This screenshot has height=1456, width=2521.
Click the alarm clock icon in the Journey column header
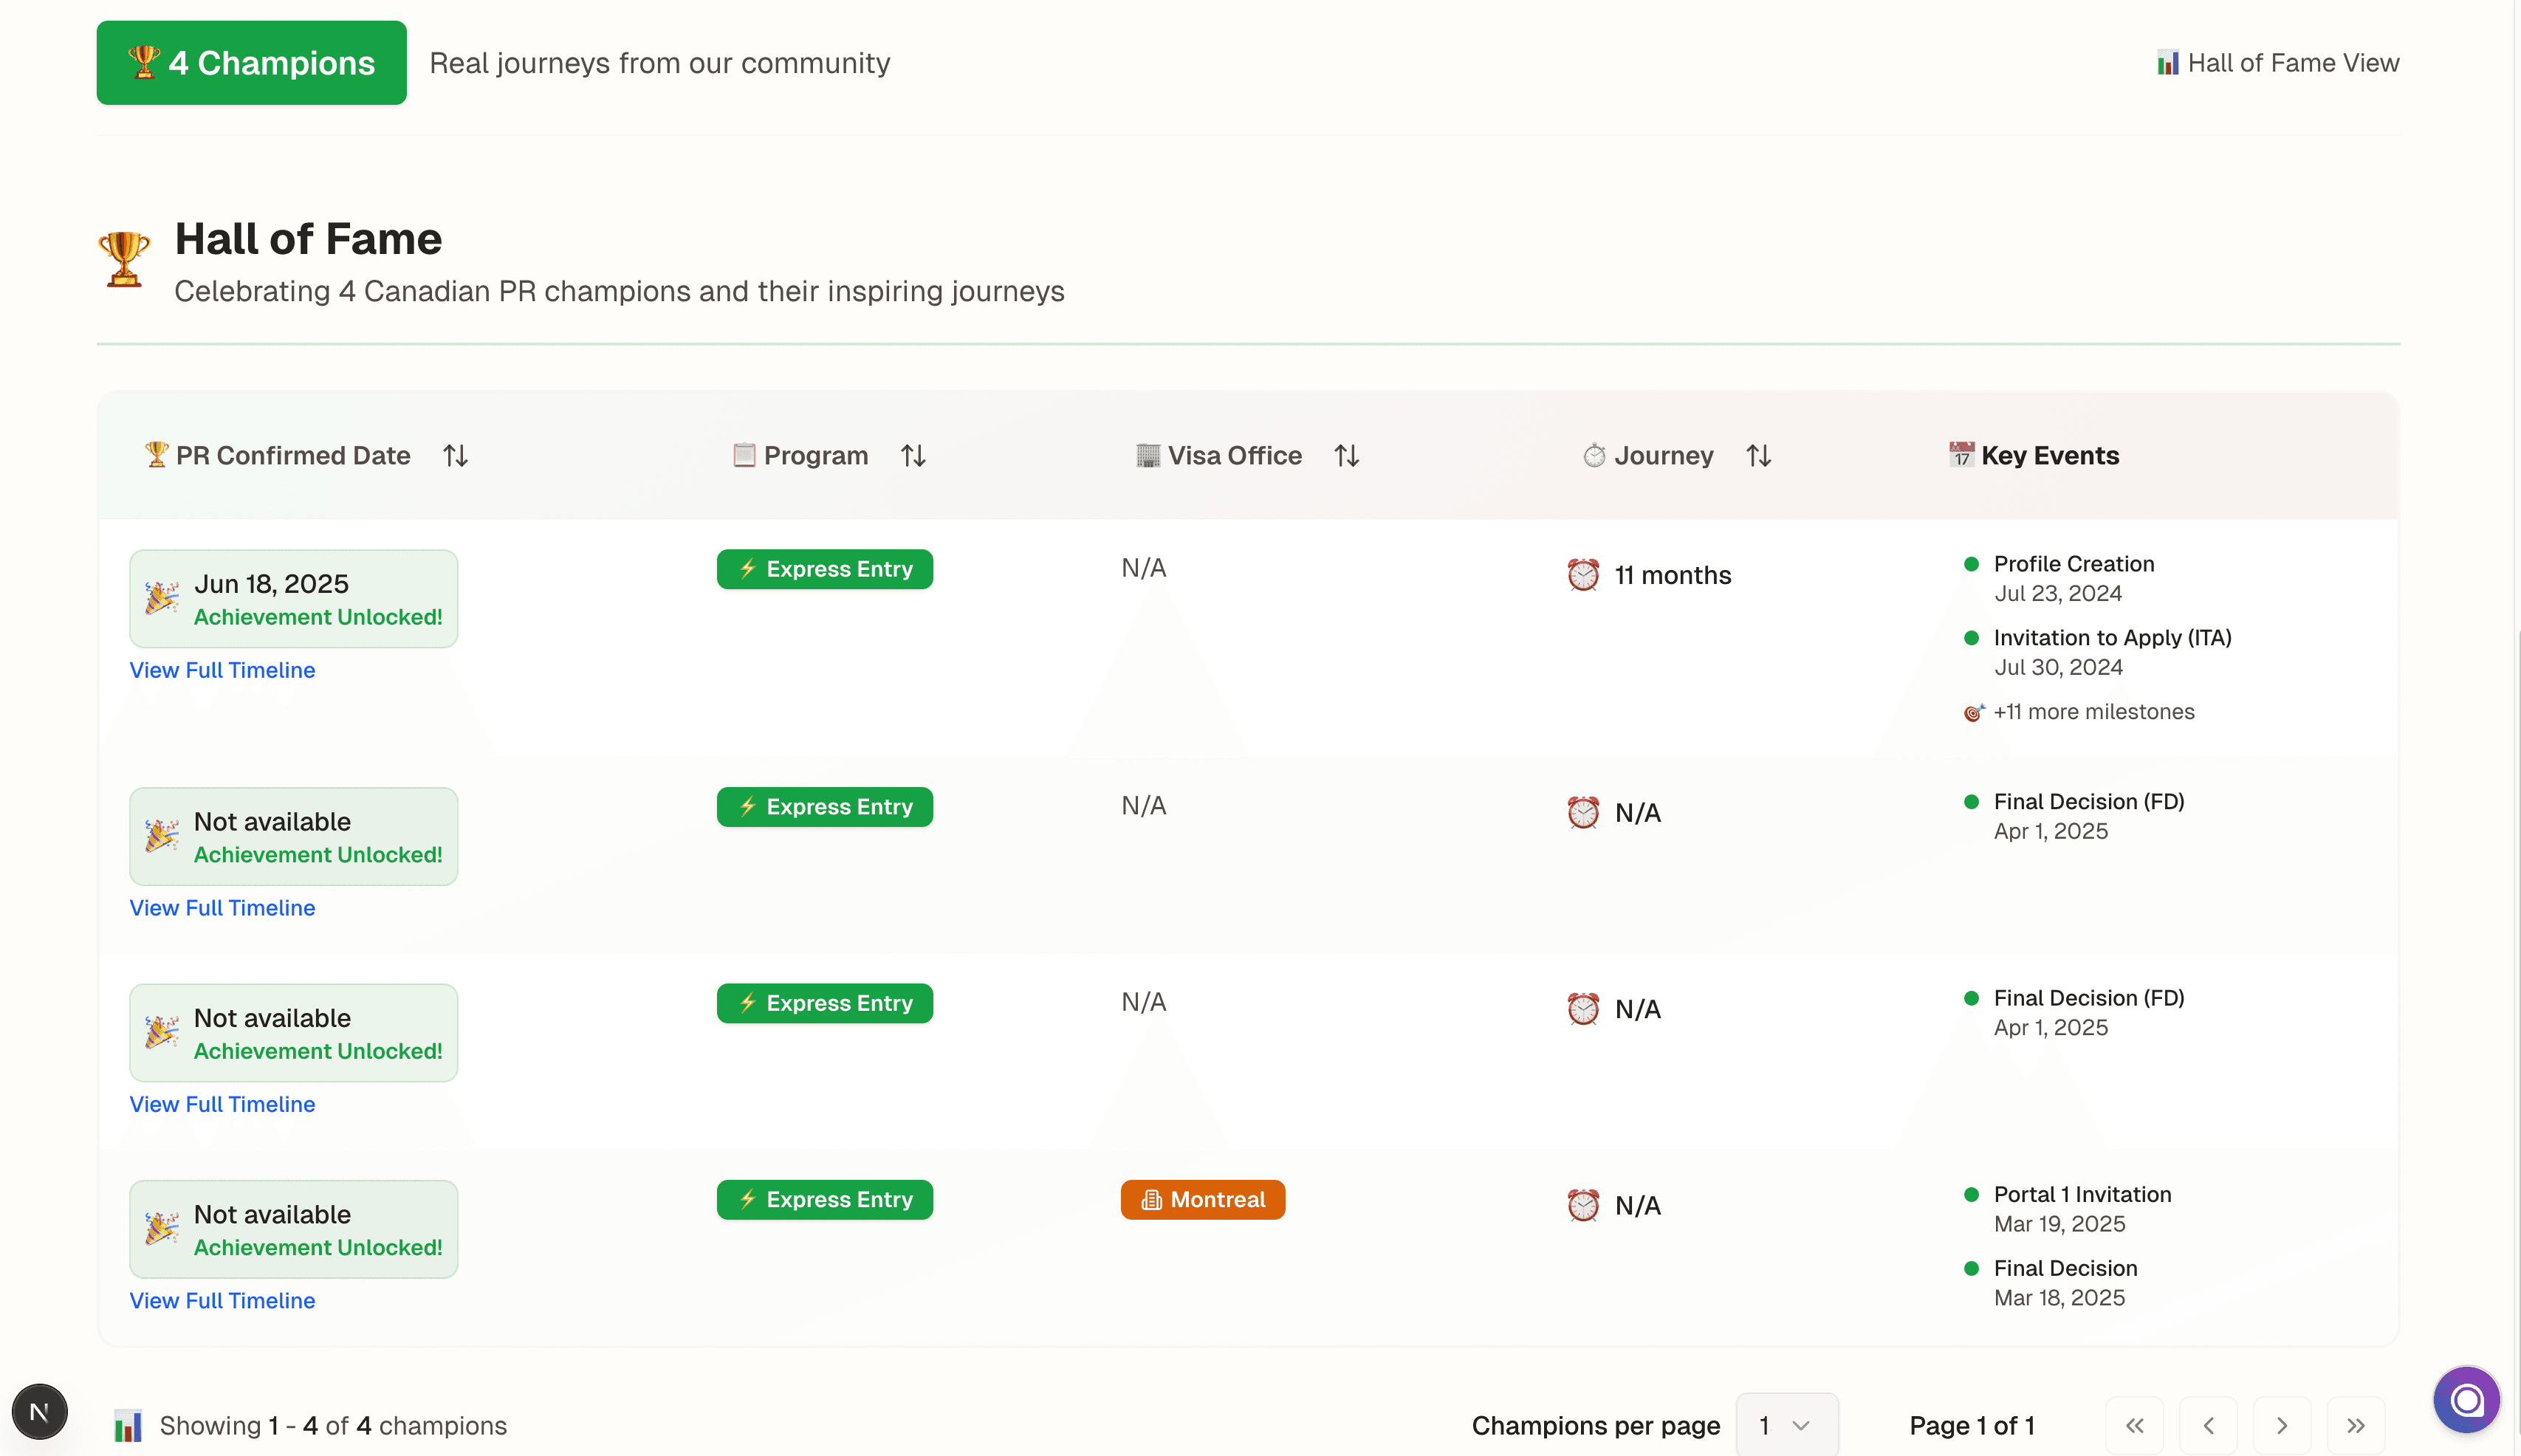tap(1594, 456)
